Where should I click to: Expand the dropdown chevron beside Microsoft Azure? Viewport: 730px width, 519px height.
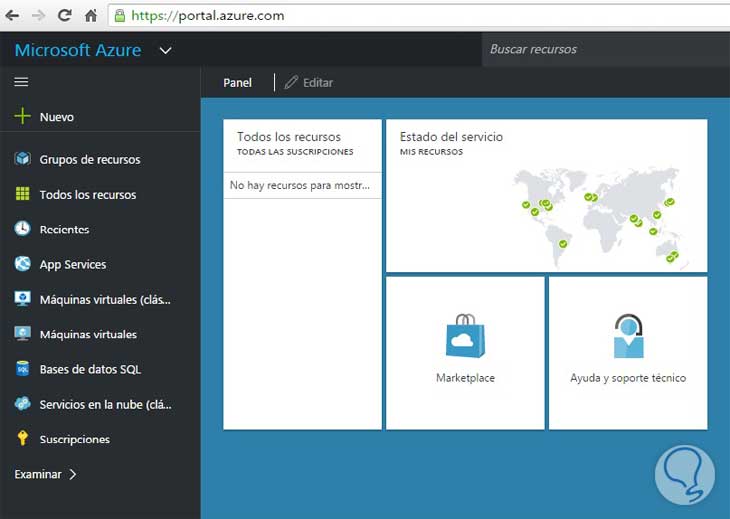click(166, 50)
